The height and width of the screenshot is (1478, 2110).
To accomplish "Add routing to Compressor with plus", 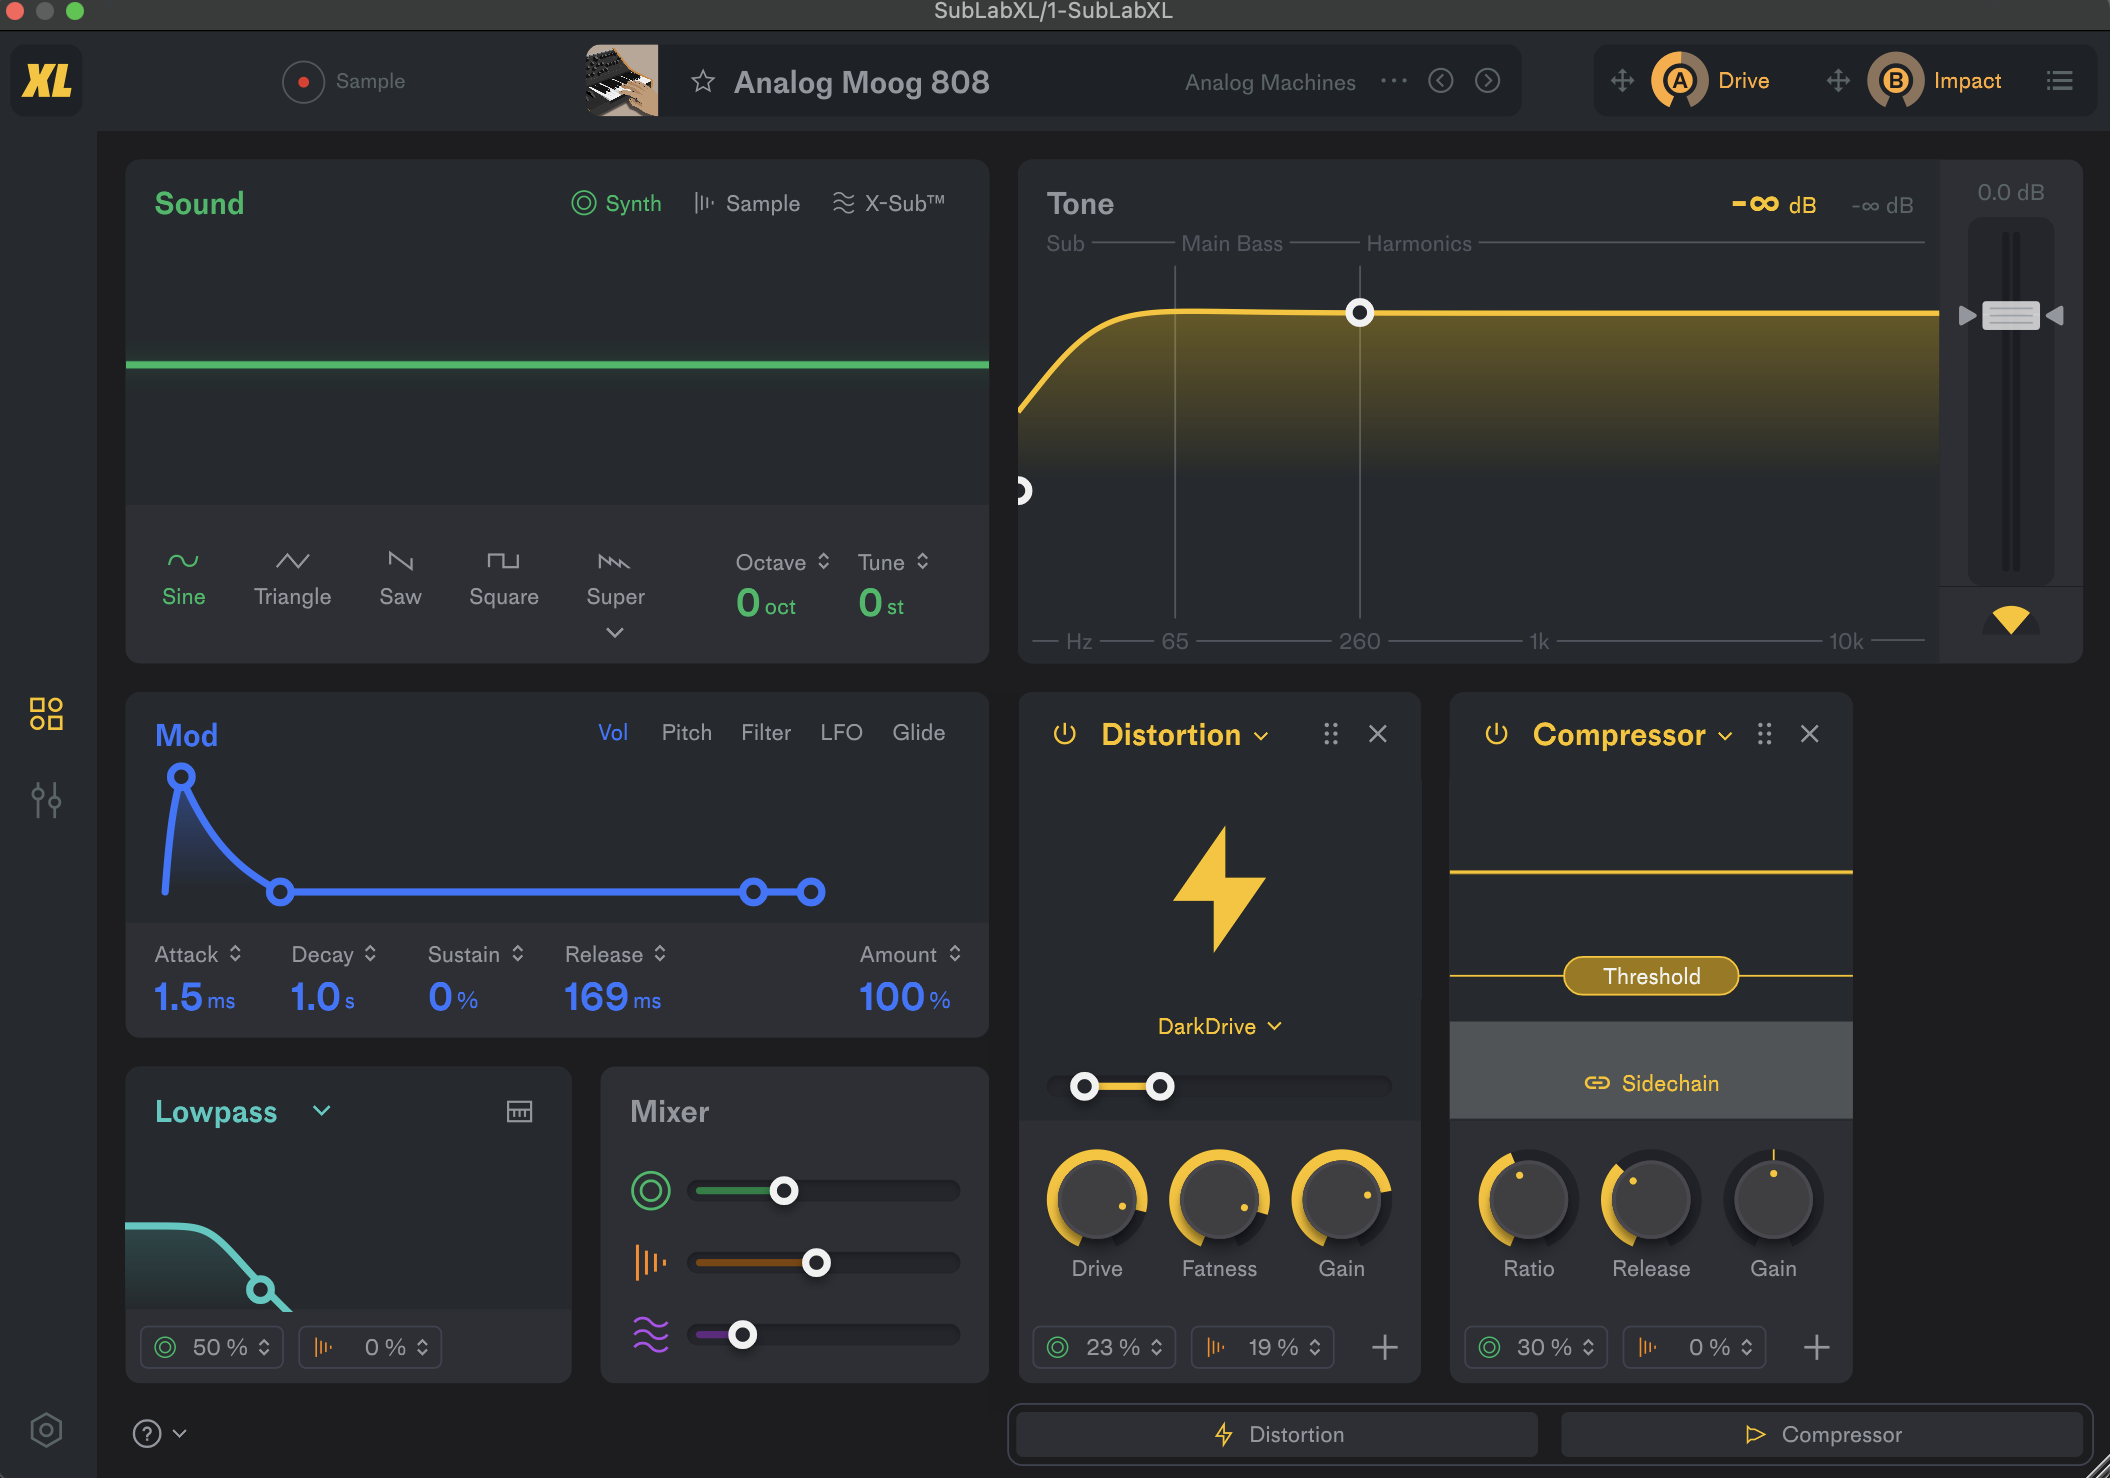I will (x=1816, y=1347).
